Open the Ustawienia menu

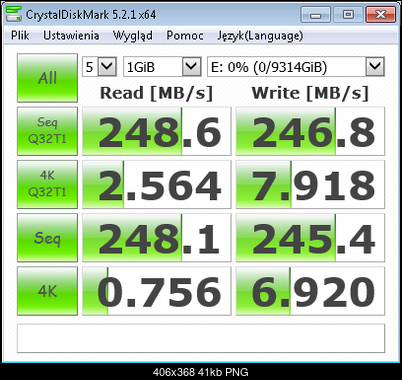point(71,36)
